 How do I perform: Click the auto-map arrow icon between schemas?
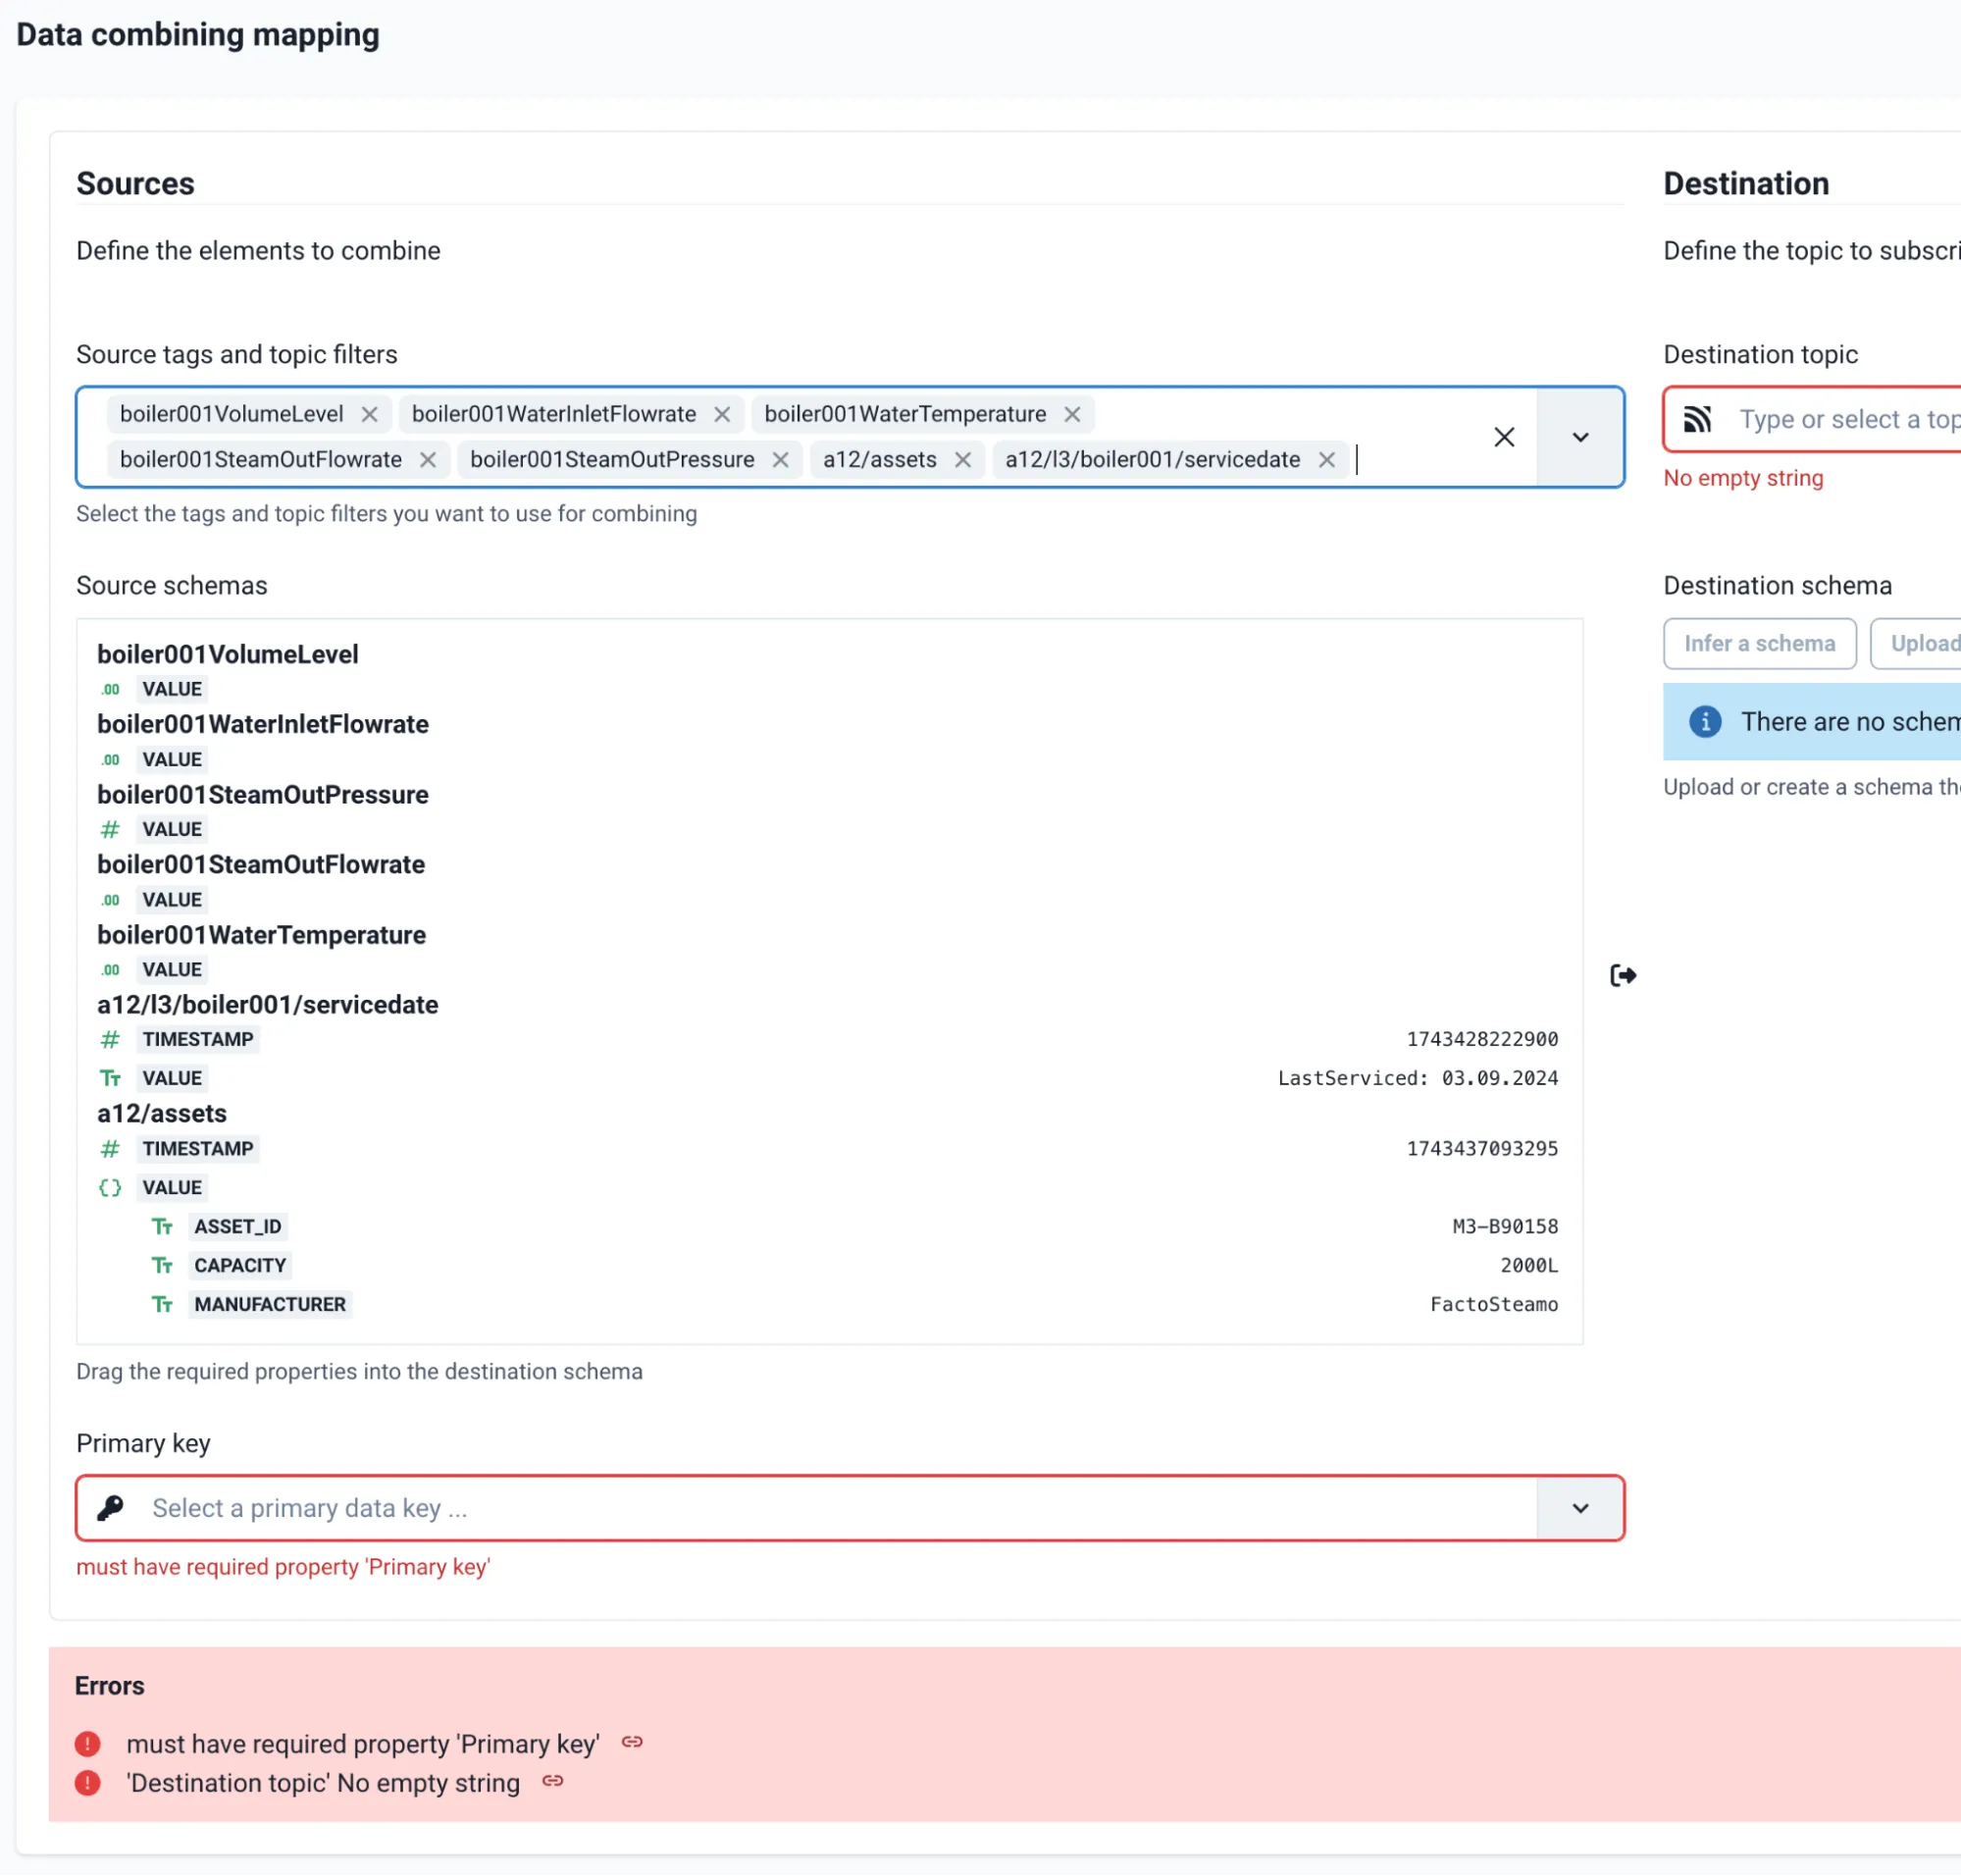click(x=1623, y=975)
